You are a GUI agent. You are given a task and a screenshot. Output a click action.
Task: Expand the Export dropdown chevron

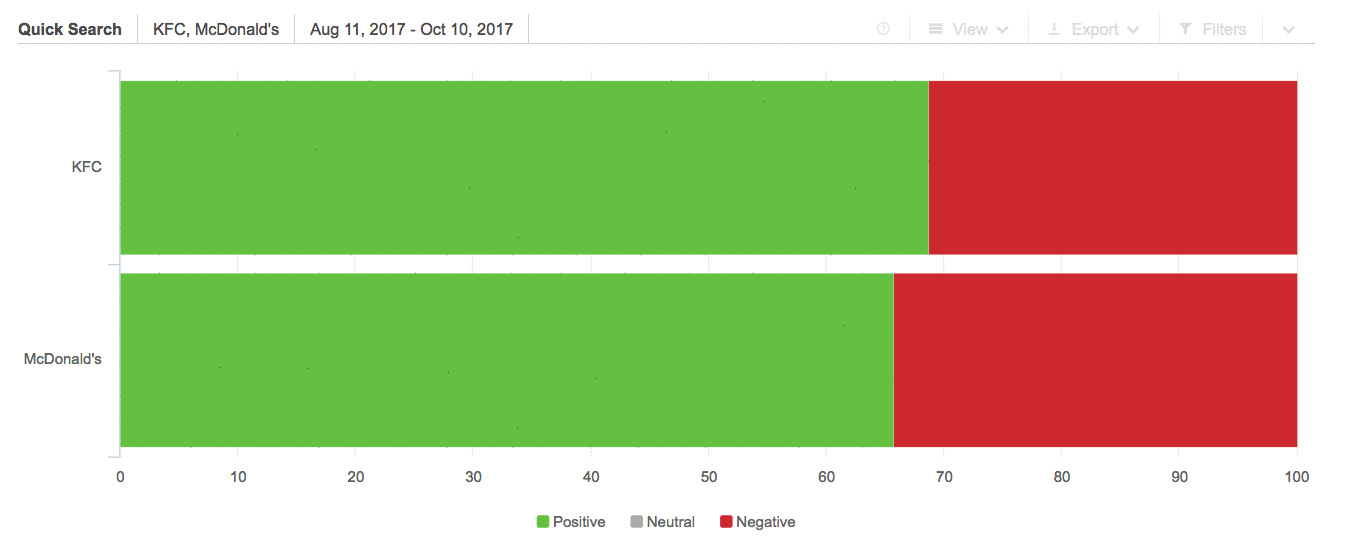tap(1133, 30)
